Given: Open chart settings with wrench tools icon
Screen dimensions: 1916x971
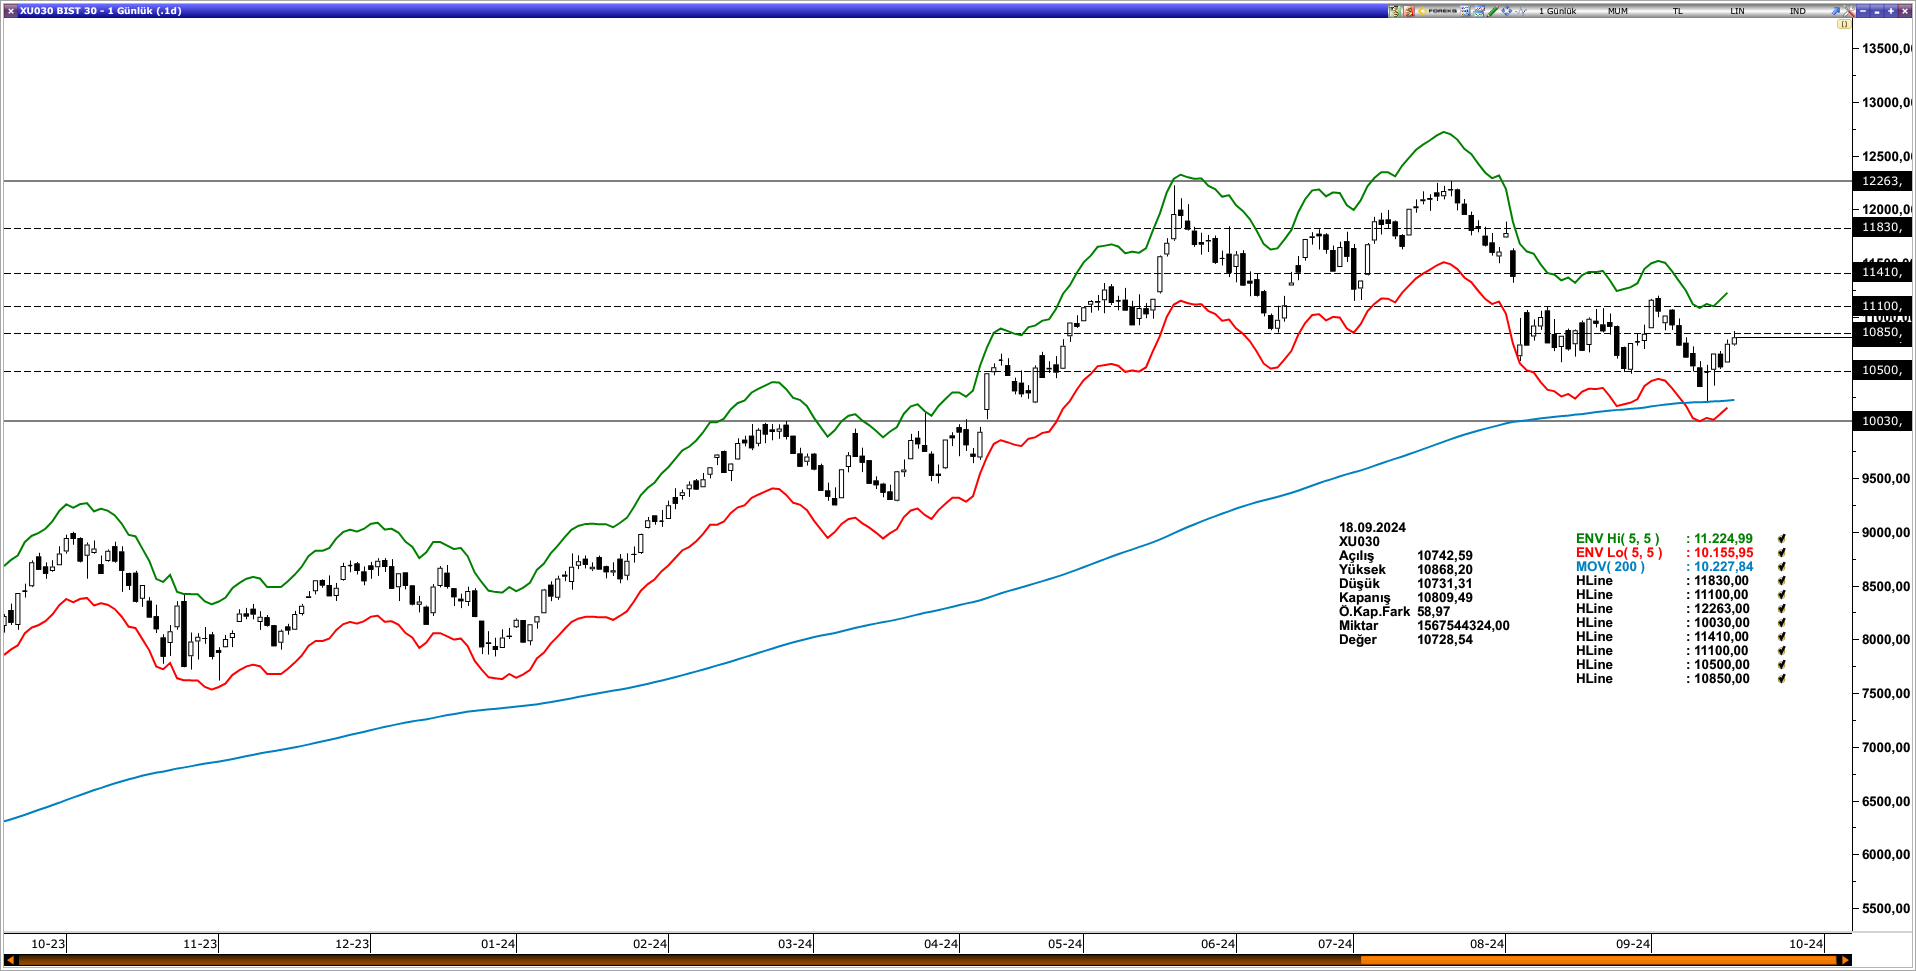Looking at the screenshot, I should click(1849, 11).
